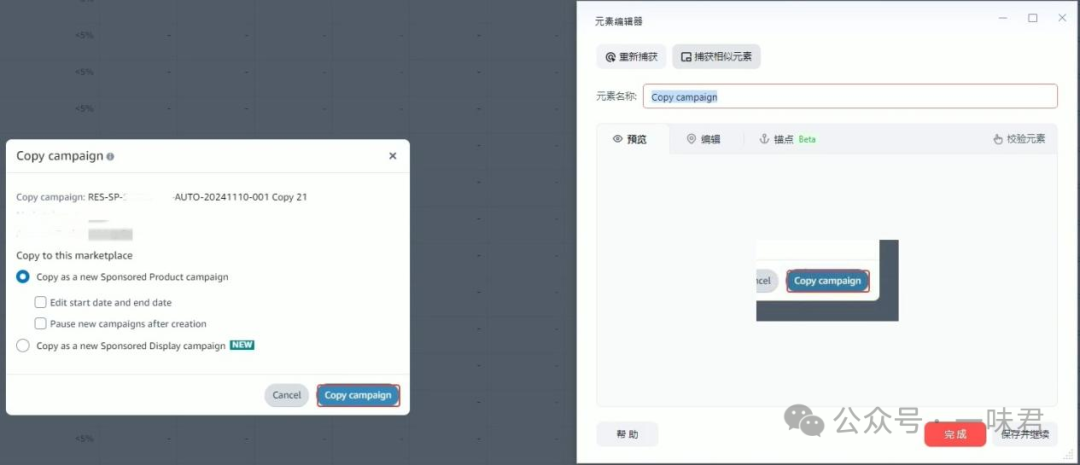Image resolution: width=1080 pixels, height=465 pixels.
Task: Click the NEW badge next to Sponsored Display
Action: 242,345
